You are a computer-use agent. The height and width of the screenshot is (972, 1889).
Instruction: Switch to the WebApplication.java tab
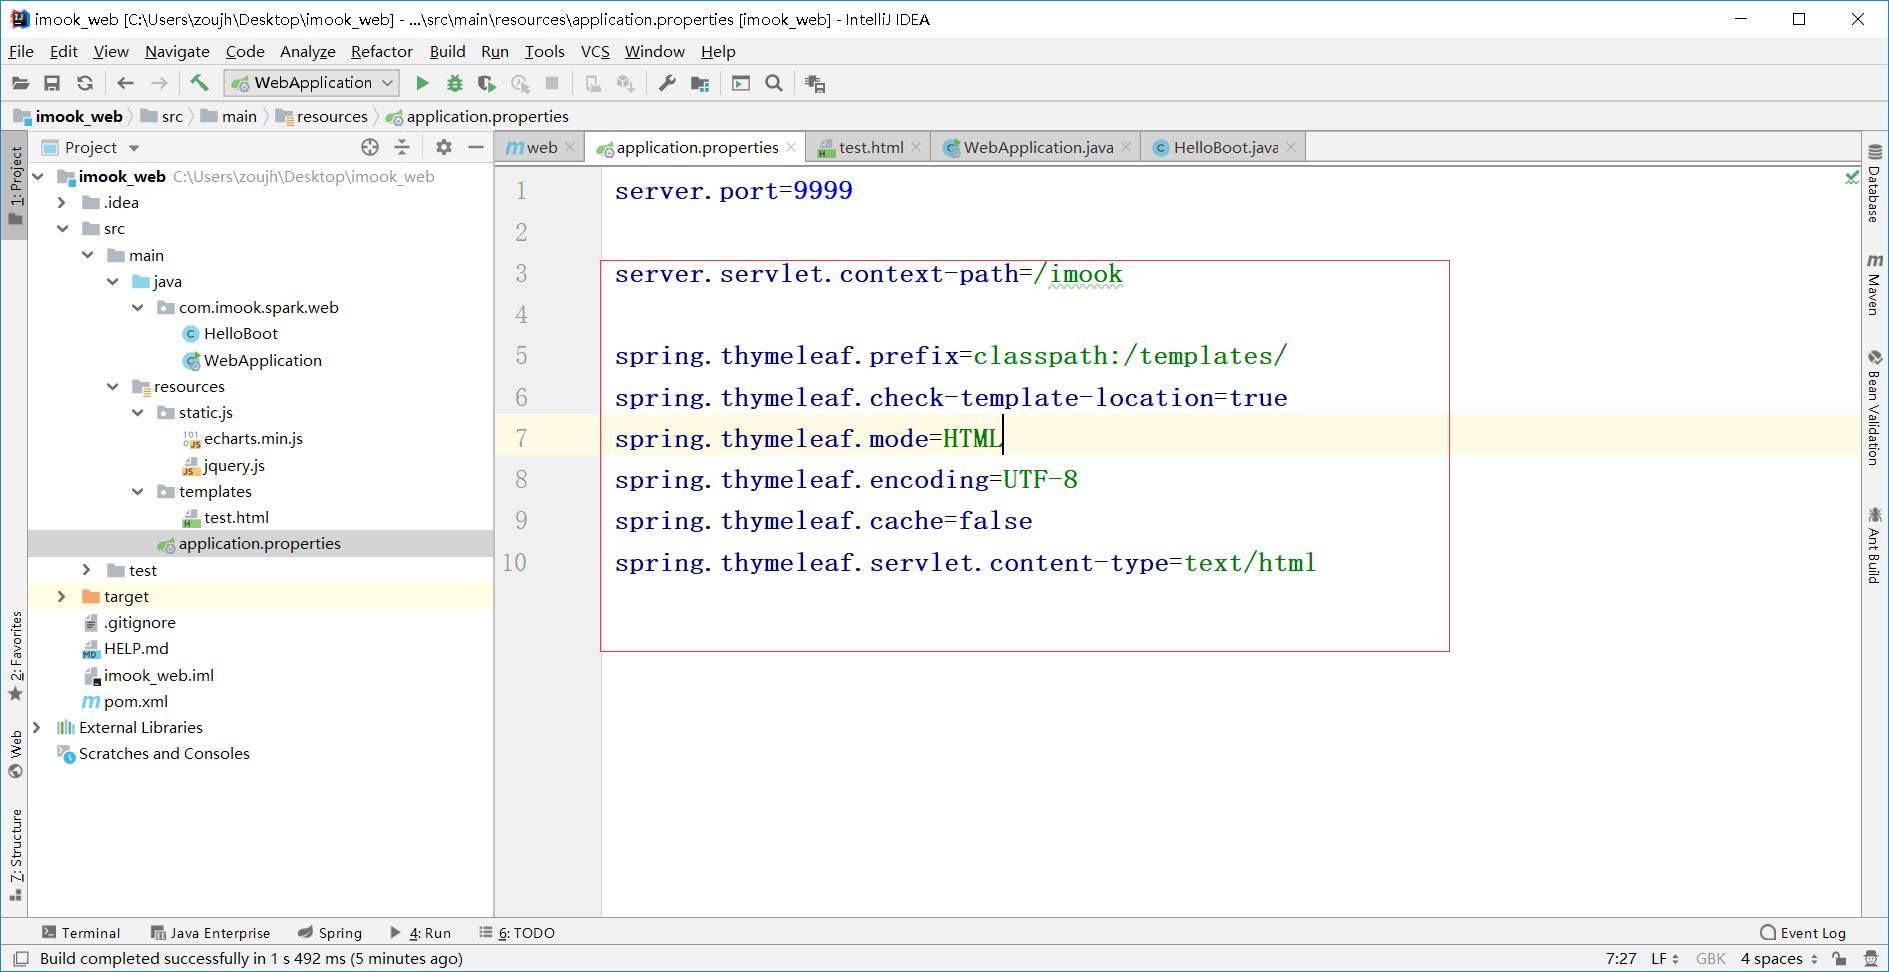click(1037, 147)
